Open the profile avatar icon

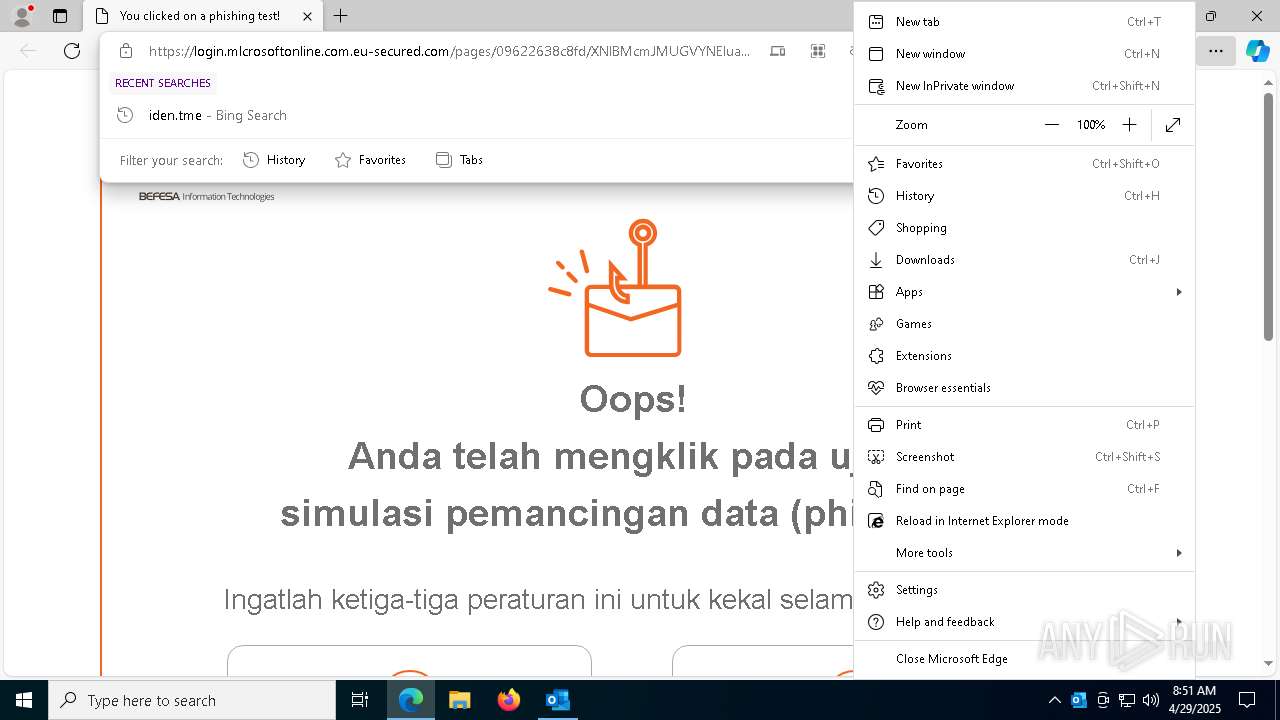click(21, 16)
